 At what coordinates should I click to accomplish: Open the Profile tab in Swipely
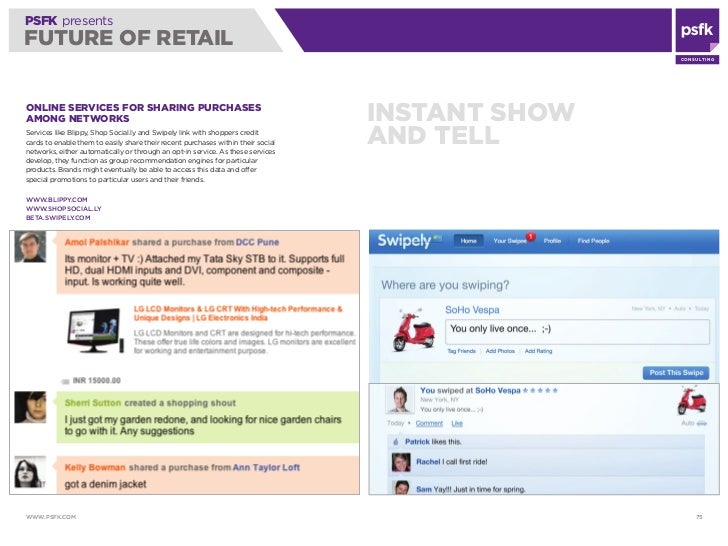coord(552,241)
